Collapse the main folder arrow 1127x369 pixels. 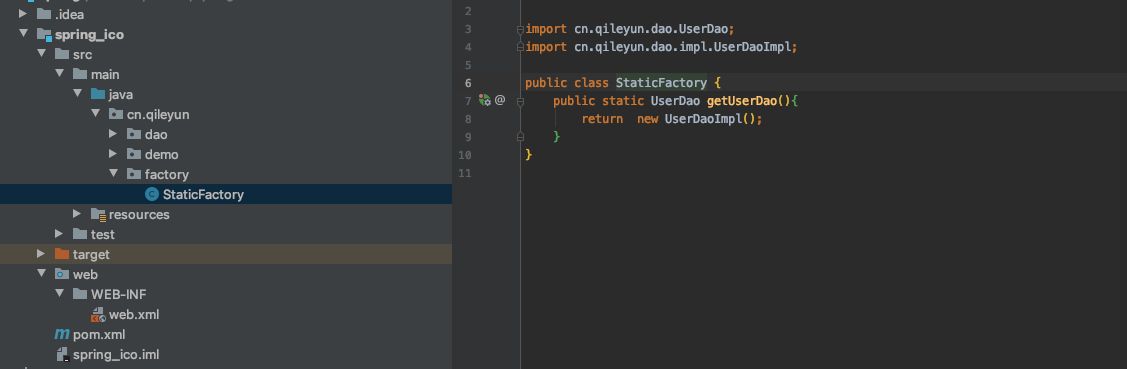[x=59, y=74]
